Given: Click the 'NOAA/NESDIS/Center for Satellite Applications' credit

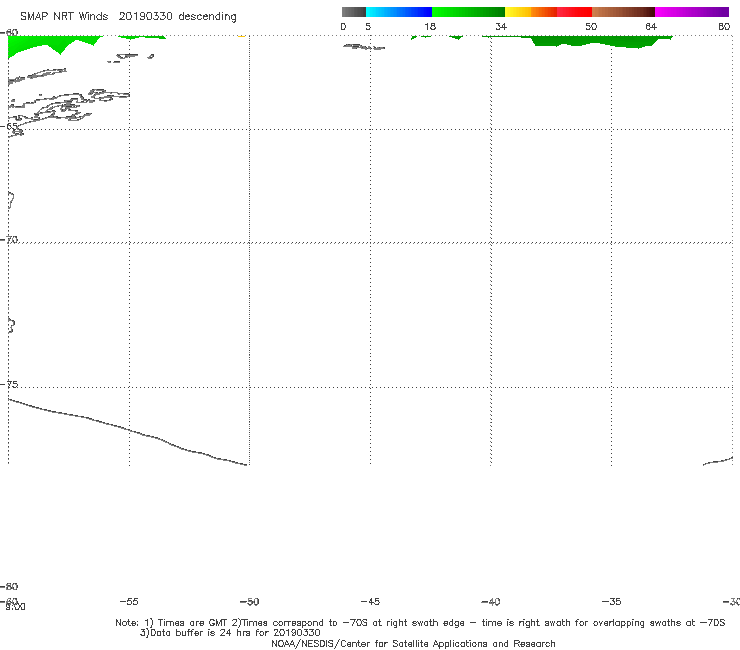Looking at the screenshot, I should (413, 643).
